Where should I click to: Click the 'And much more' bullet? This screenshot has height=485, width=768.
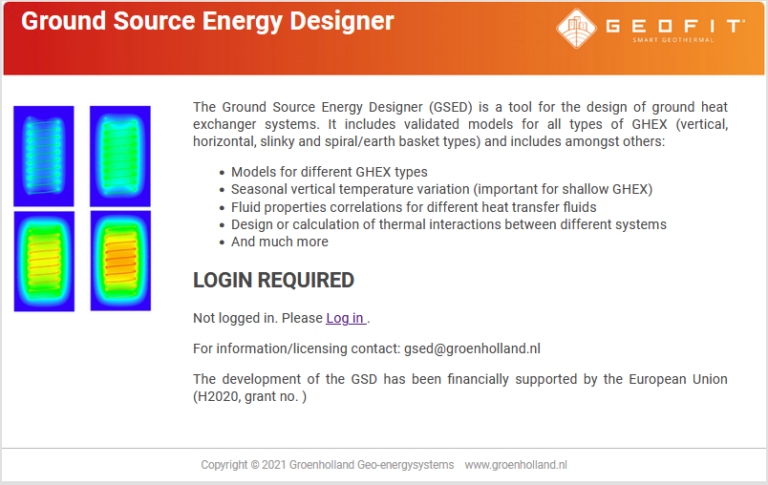pyautogui.click(x=280, y=242)
